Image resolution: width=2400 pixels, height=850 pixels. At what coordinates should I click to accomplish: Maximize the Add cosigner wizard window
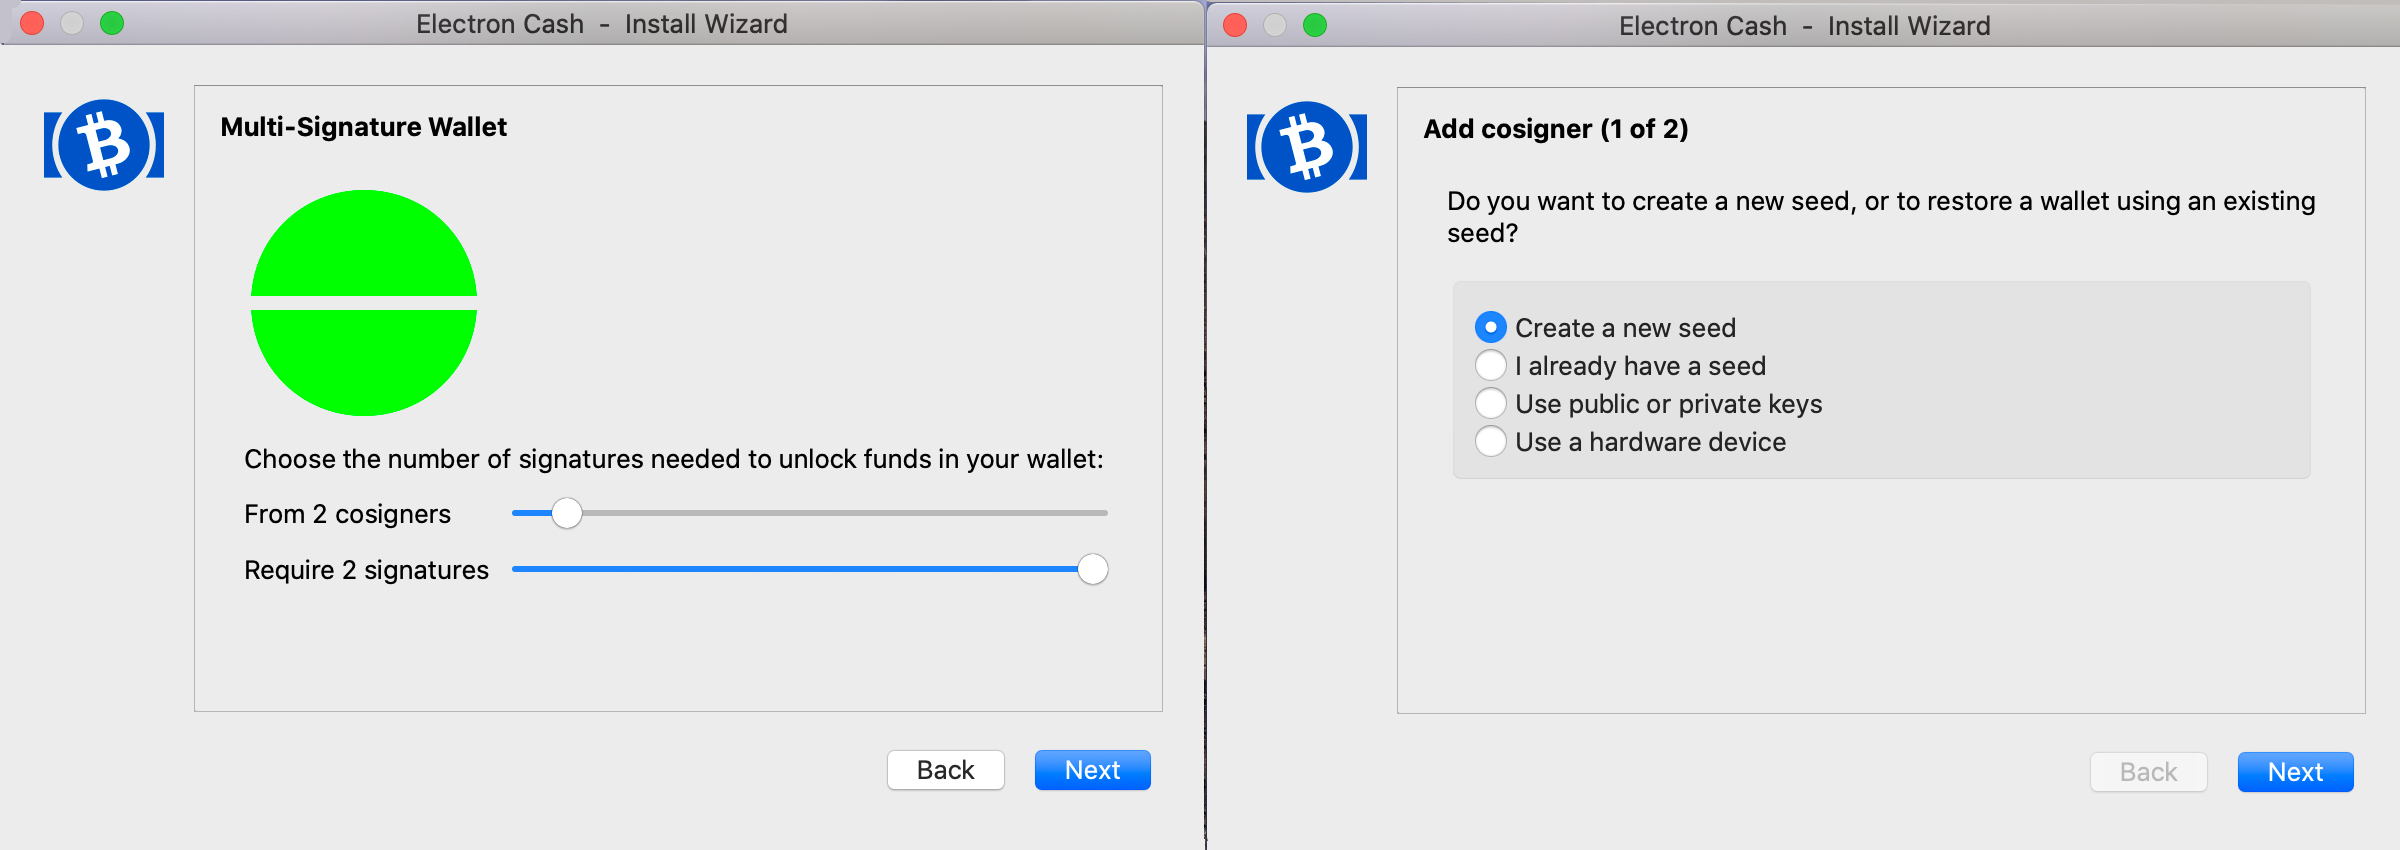pyautogui.click(x=1315, y=25)
